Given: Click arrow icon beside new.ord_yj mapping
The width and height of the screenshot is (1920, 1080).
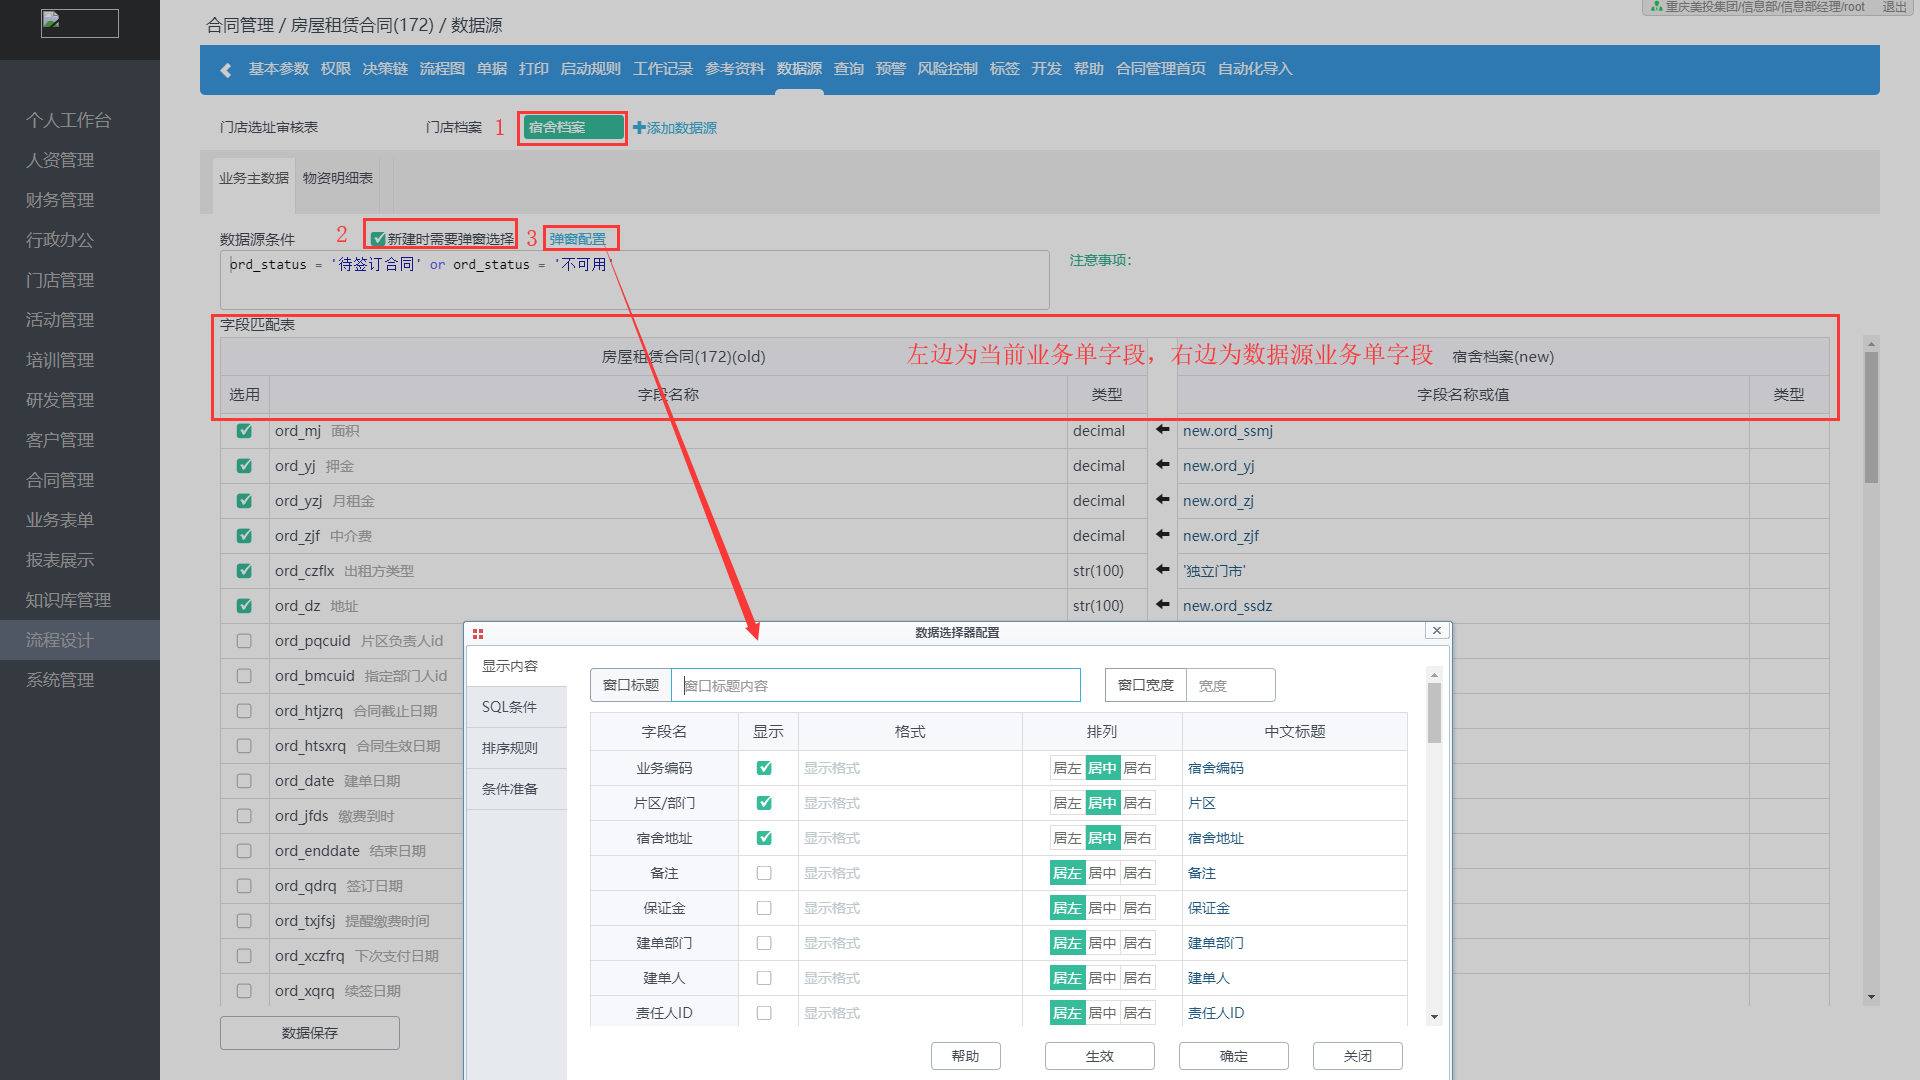Looking at the screenshot, I should (1162, 465).
